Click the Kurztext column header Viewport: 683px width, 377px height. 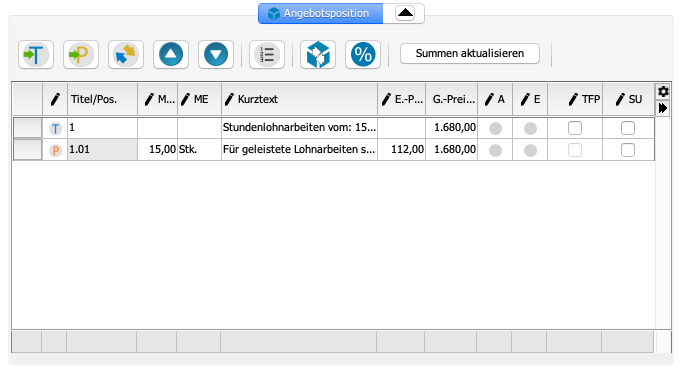point(299,99)
